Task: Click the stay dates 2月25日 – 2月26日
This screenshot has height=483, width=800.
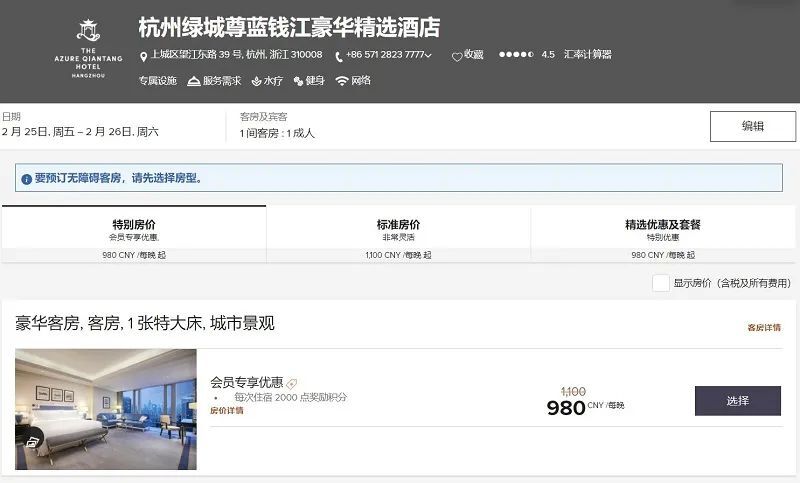Action: tap(80, 132)
